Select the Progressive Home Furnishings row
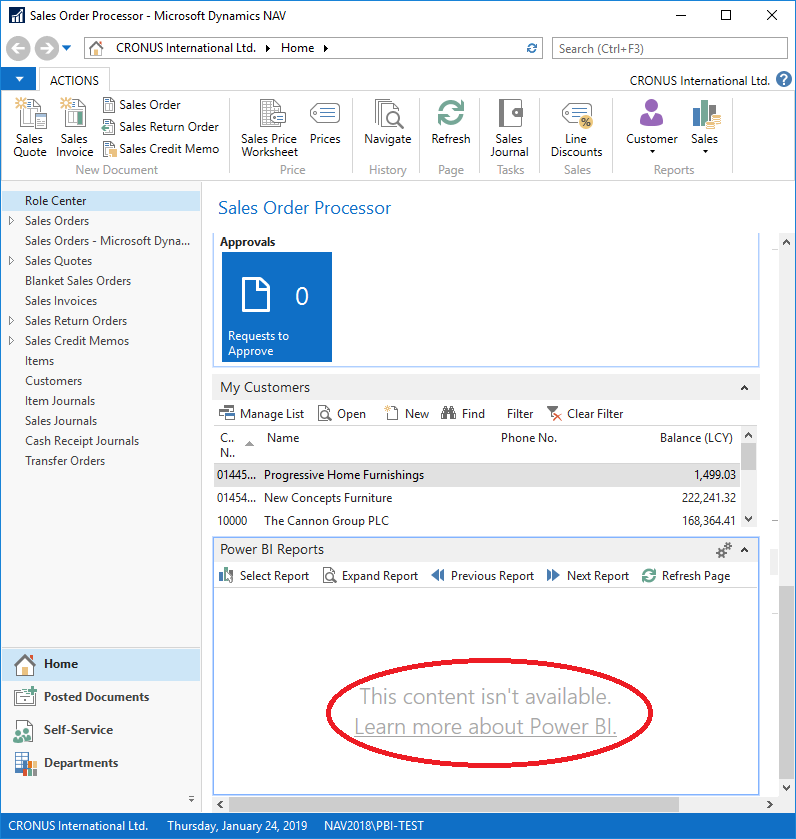The height and width of the screenshot is (839, 796). click(x=477, y=475)
